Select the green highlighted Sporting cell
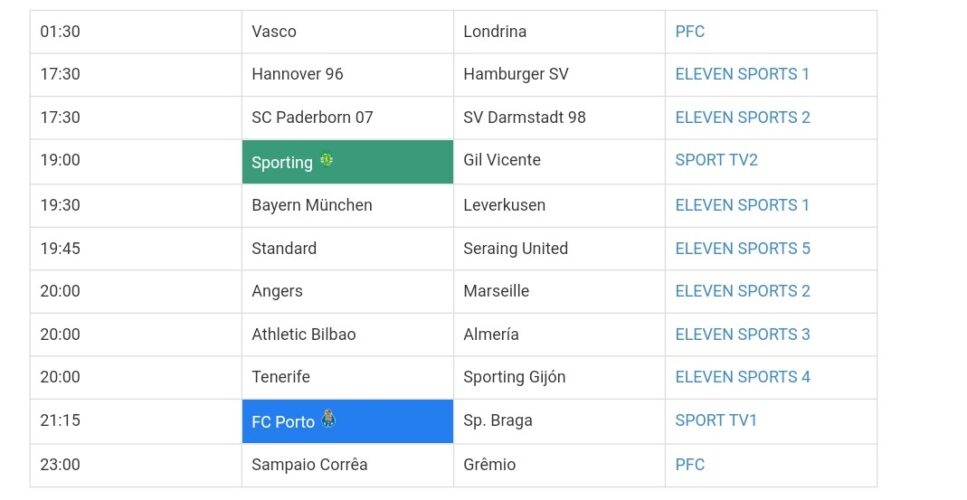 tap(348, 162)
